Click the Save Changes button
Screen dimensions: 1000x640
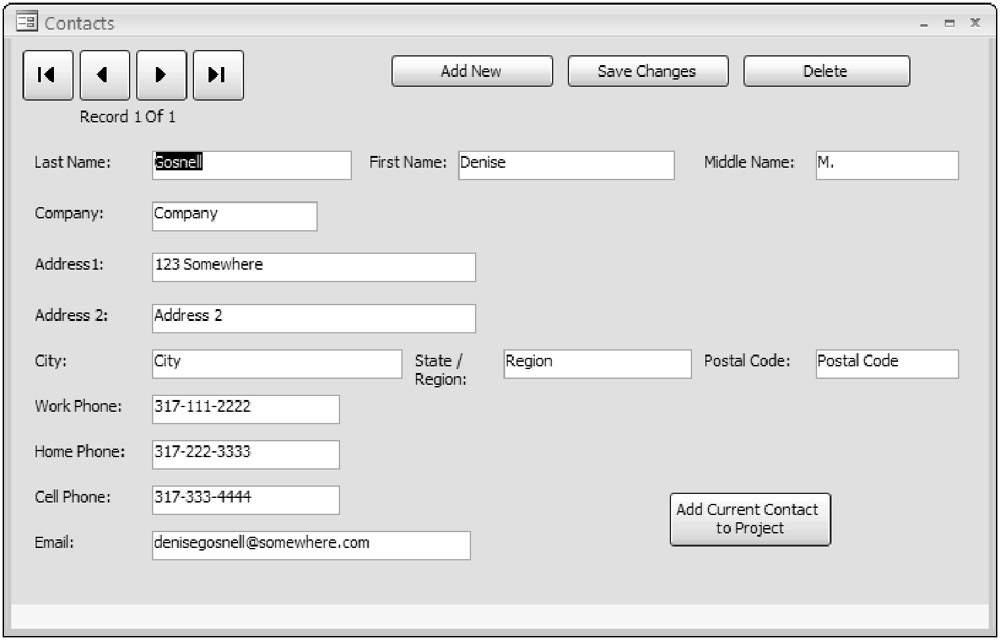647,71
